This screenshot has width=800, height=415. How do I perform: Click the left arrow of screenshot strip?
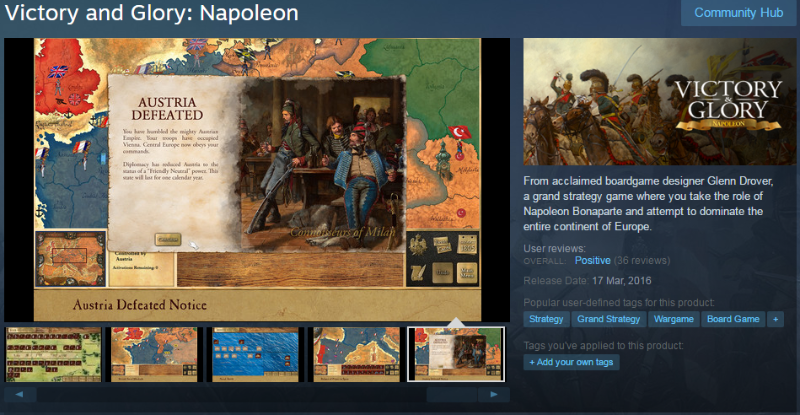point(19,395)
